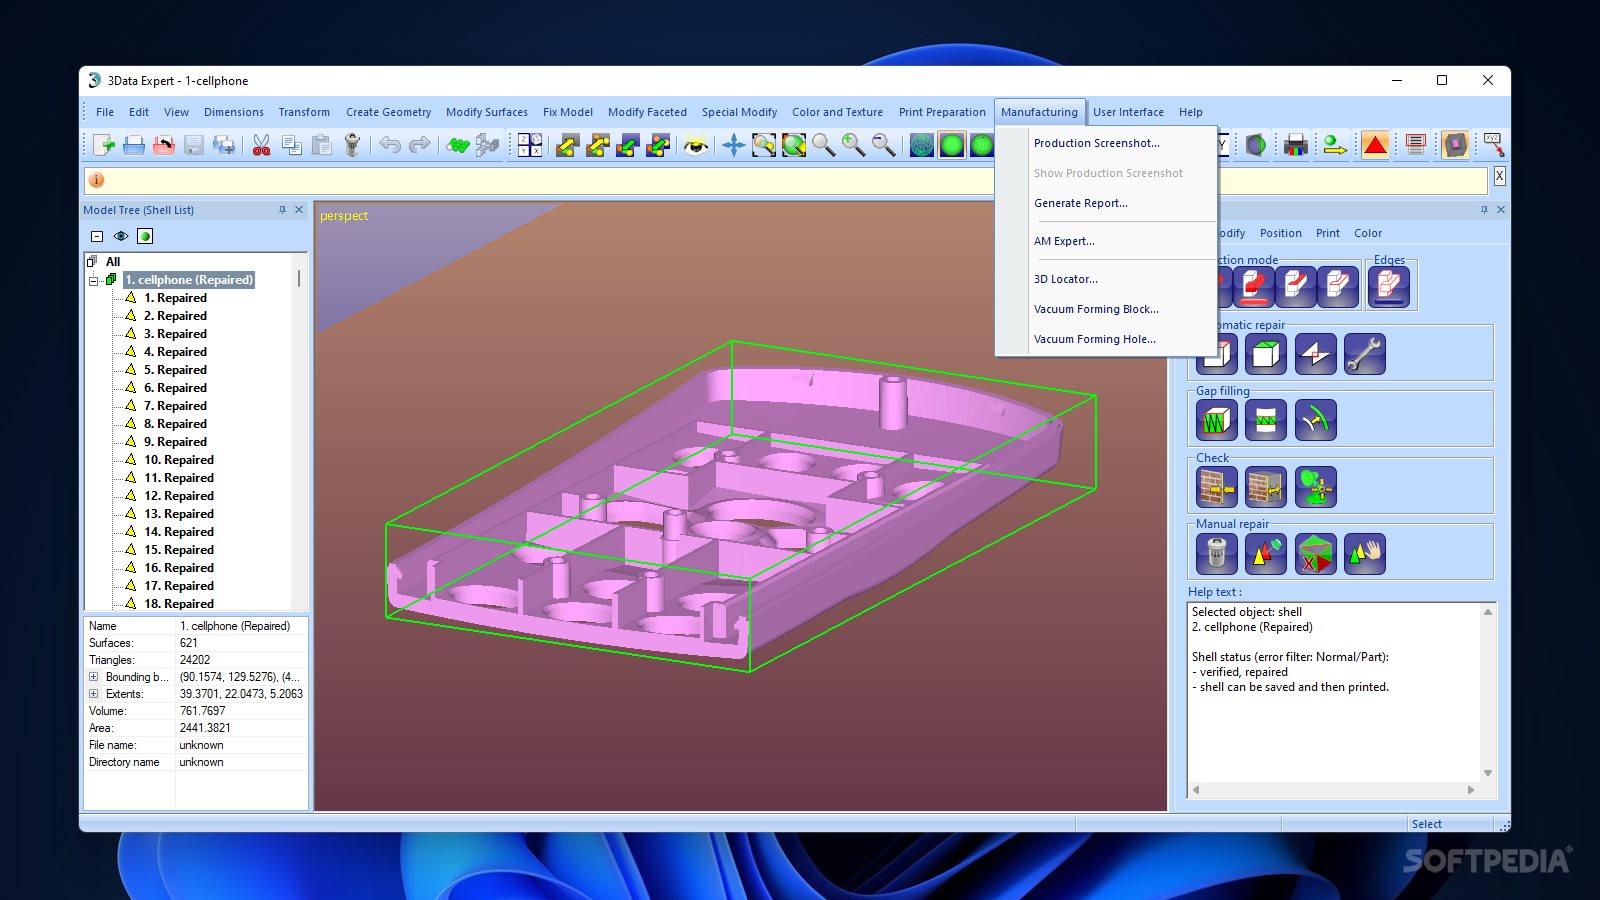This screenshot has width=1600, height=900.
Task: Click the trash can Manual repair icon
Action: click(x=1217, y=553)
